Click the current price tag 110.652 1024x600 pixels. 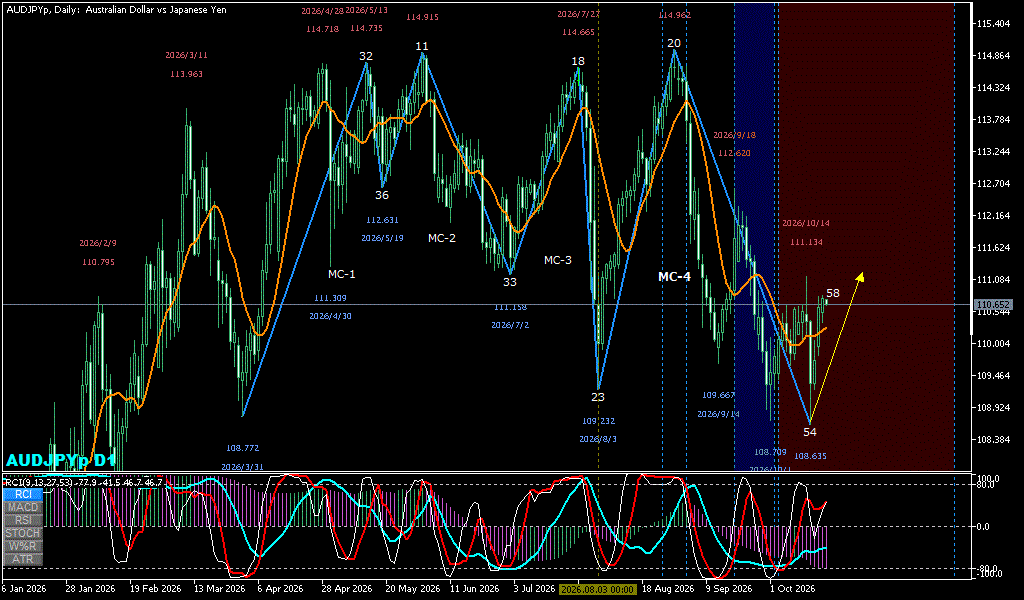click(x=992, y=304)
